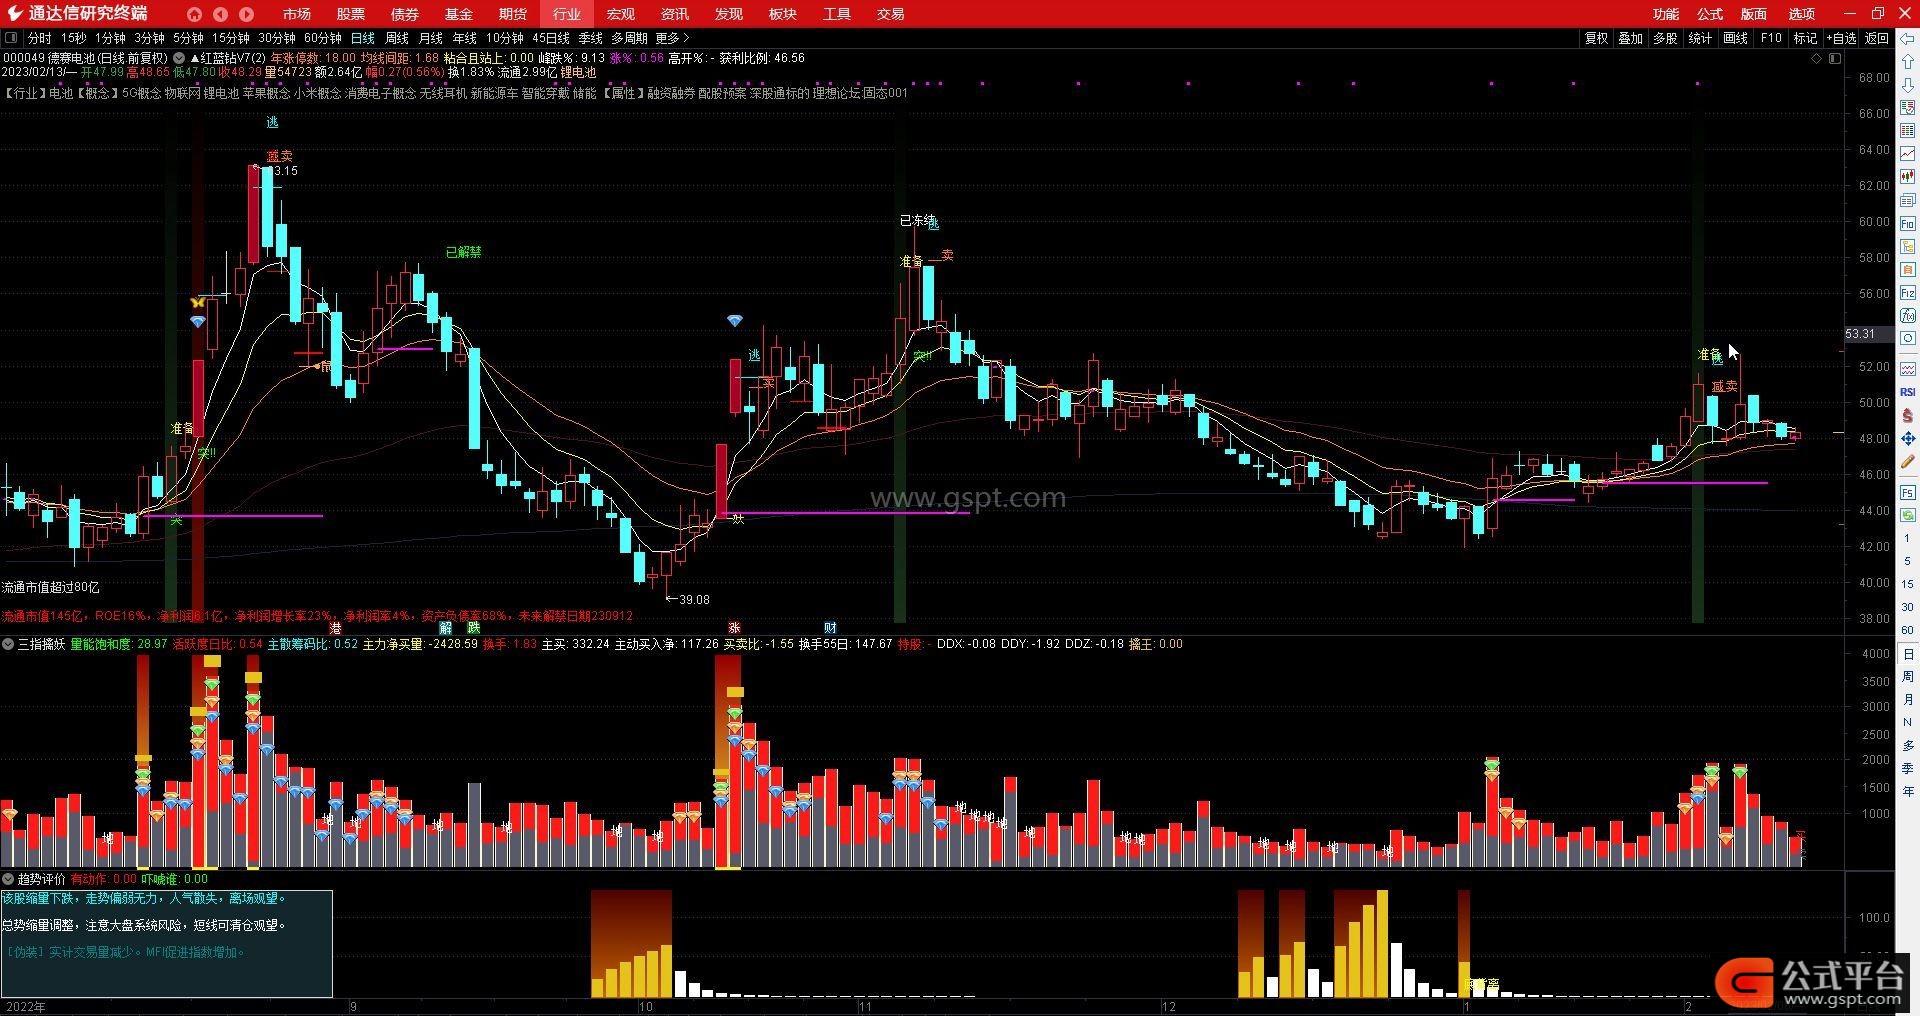Click the 53.31 price axis label
Screen dimensions: 1920x1016
pos(1867,334)
